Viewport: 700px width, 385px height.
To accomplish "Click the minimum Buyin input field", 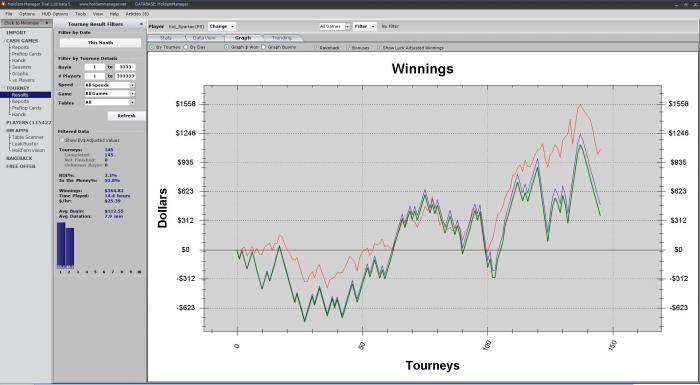I will (x=95, y=67).
